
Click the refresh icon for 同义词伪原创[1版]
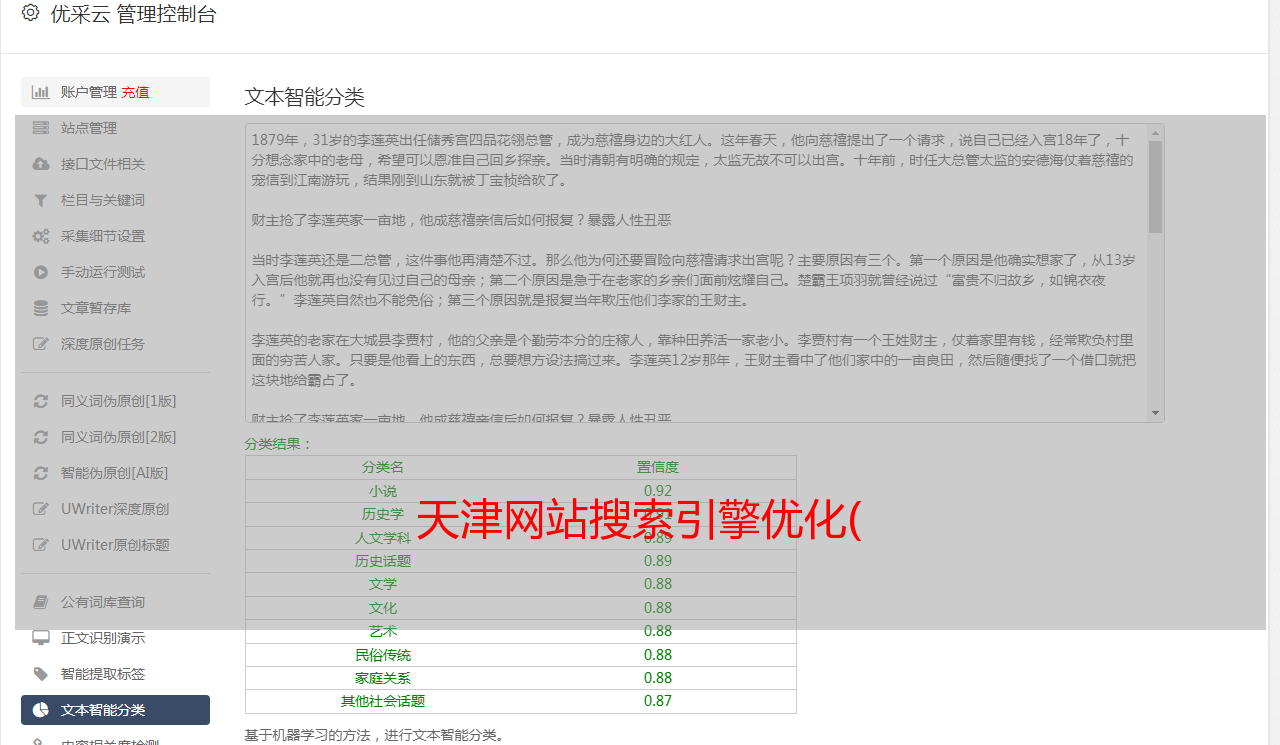(x=41, y=401)
